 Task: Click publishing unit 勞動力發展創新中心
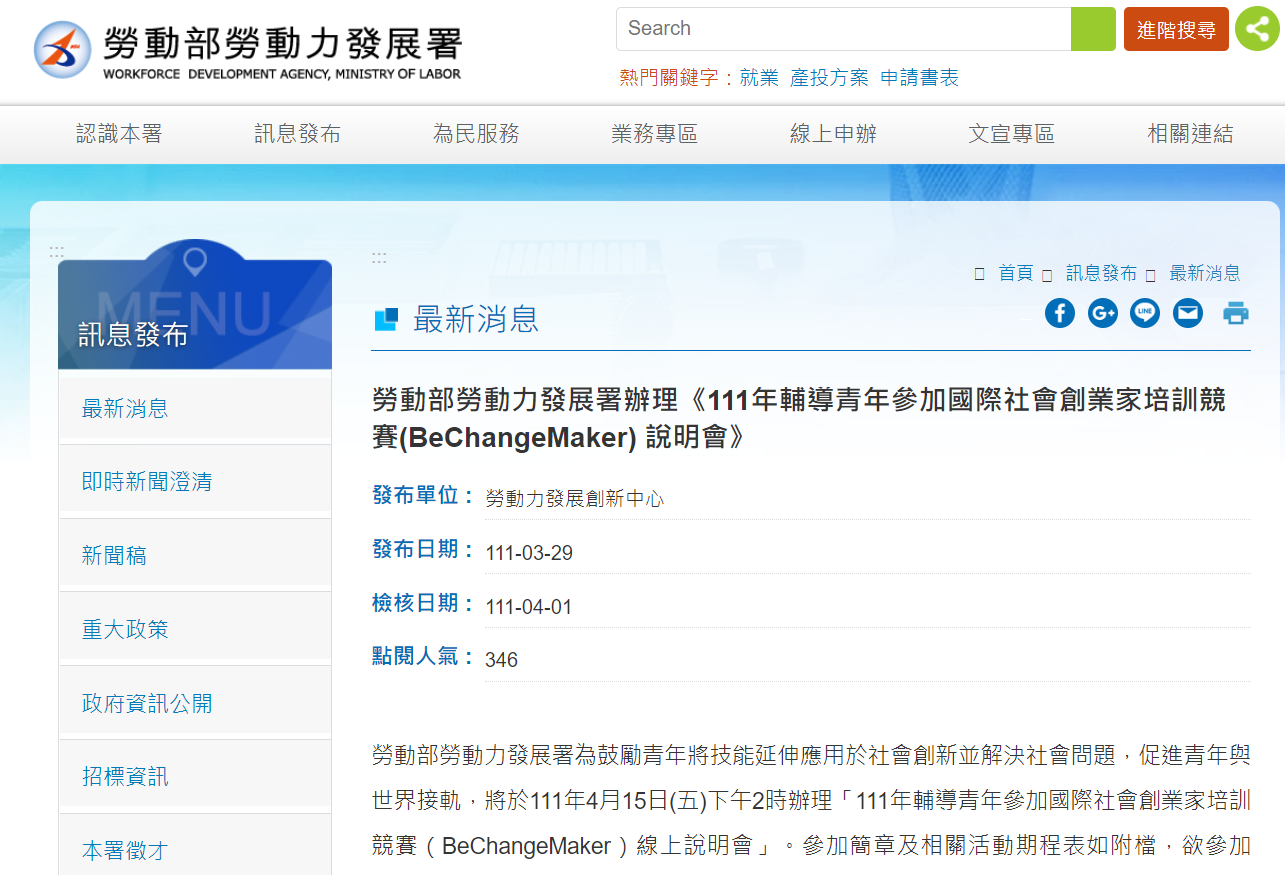tap(575, 498)
